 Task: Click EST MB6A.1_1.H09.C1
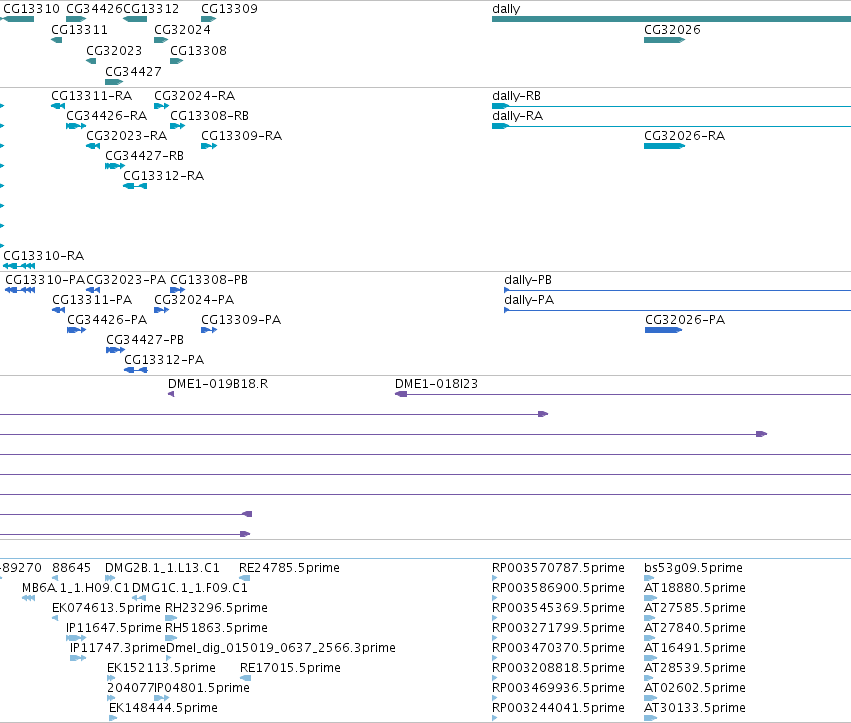click(29, 598)
